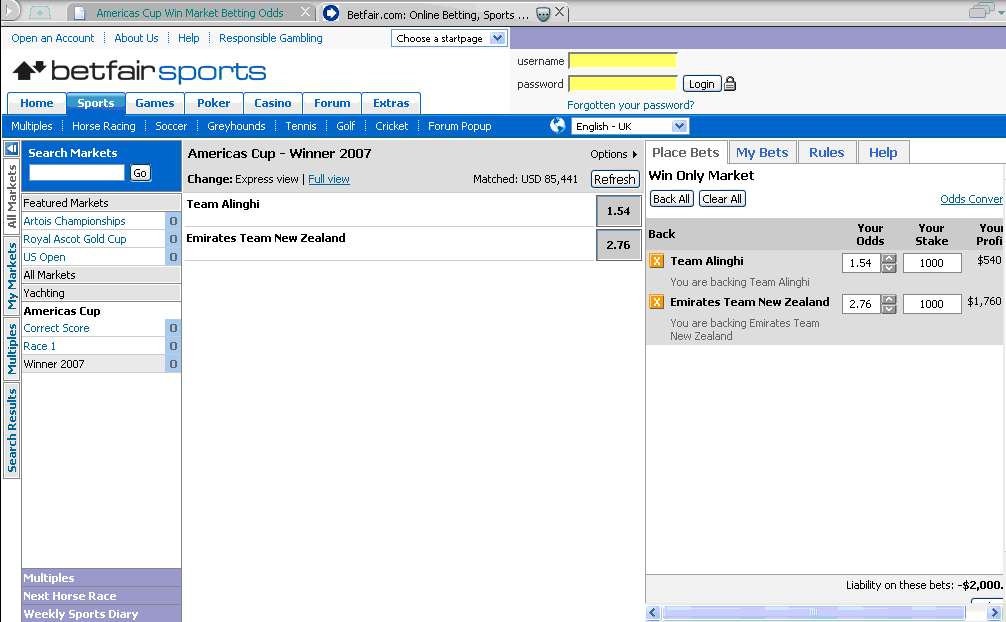This screenshot has width=1006, height=622.
Task: Open a new browser tab with plus icon
Action: click(x=40, y=13)
